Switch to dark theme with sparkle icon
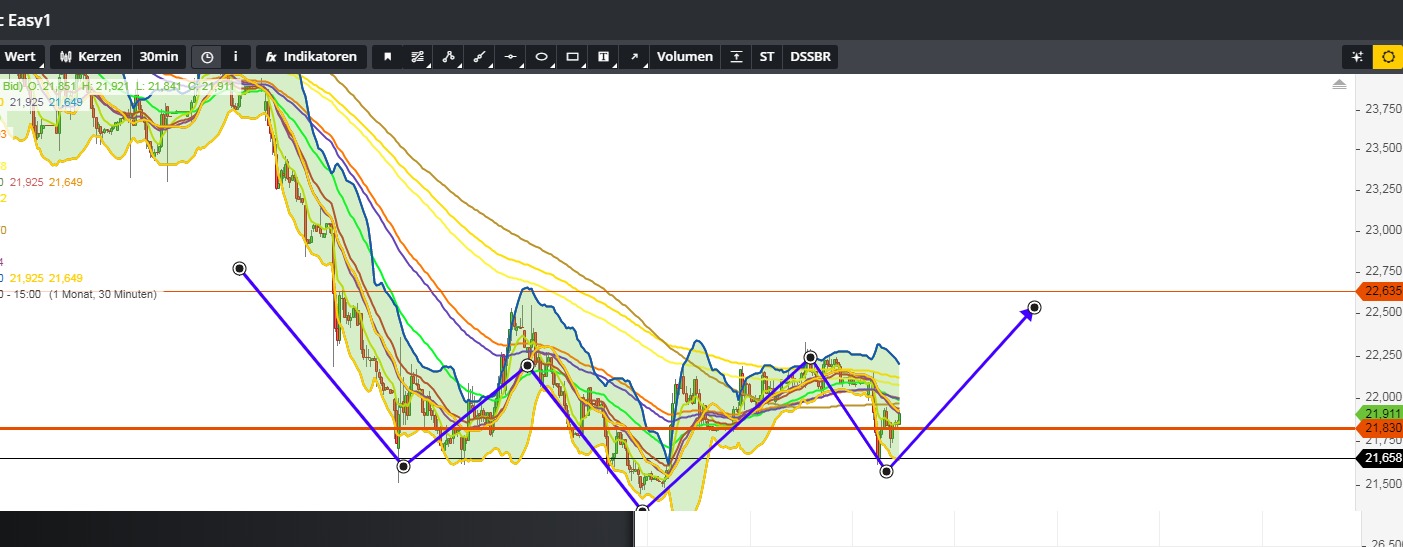Screen dimensions: 1403x547 1357,57
